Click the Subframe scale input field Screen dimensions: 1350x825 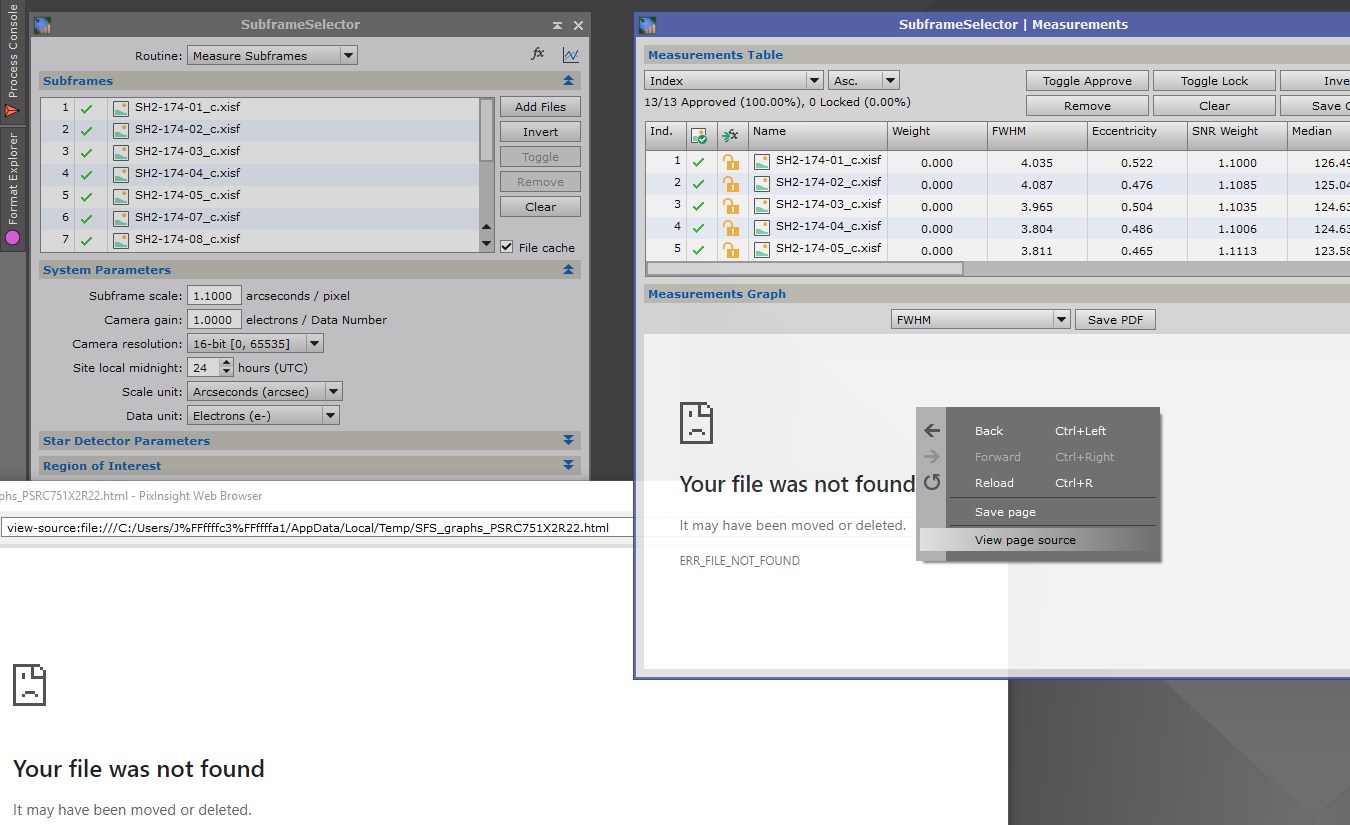tap(214, 296)
